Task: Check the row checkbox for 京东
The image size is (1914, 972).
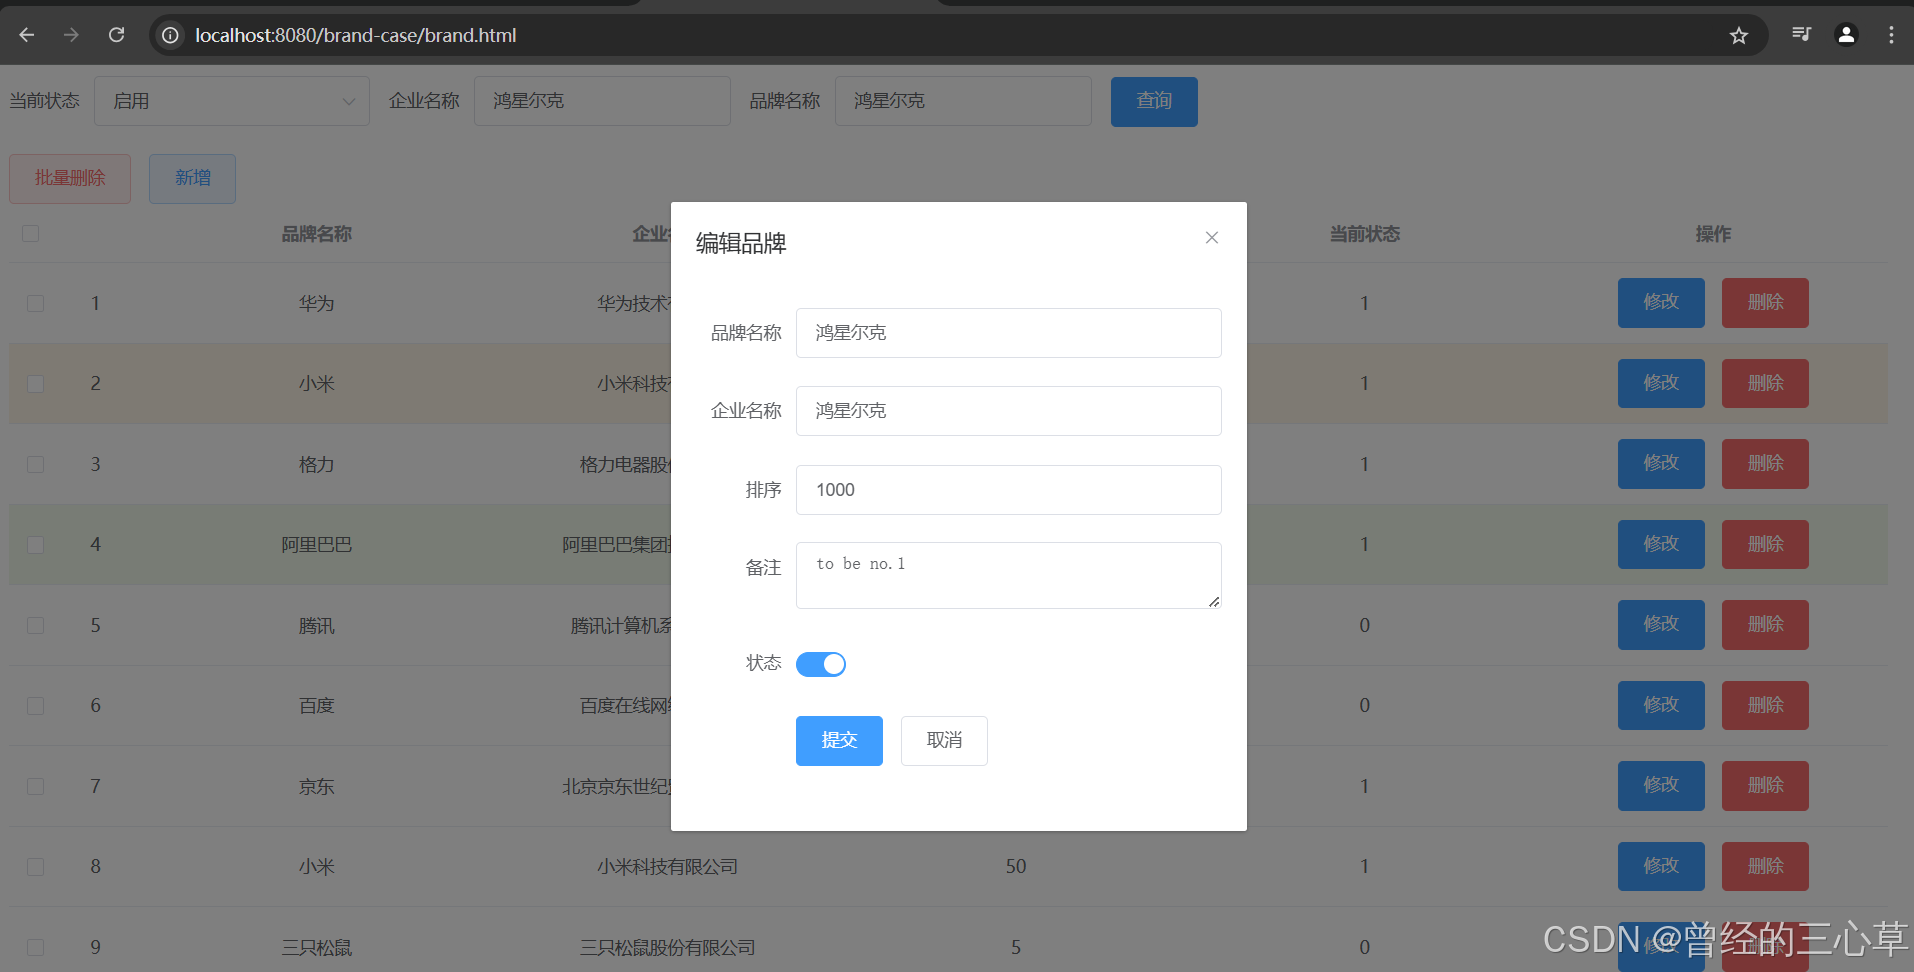Action: (36, 786)
